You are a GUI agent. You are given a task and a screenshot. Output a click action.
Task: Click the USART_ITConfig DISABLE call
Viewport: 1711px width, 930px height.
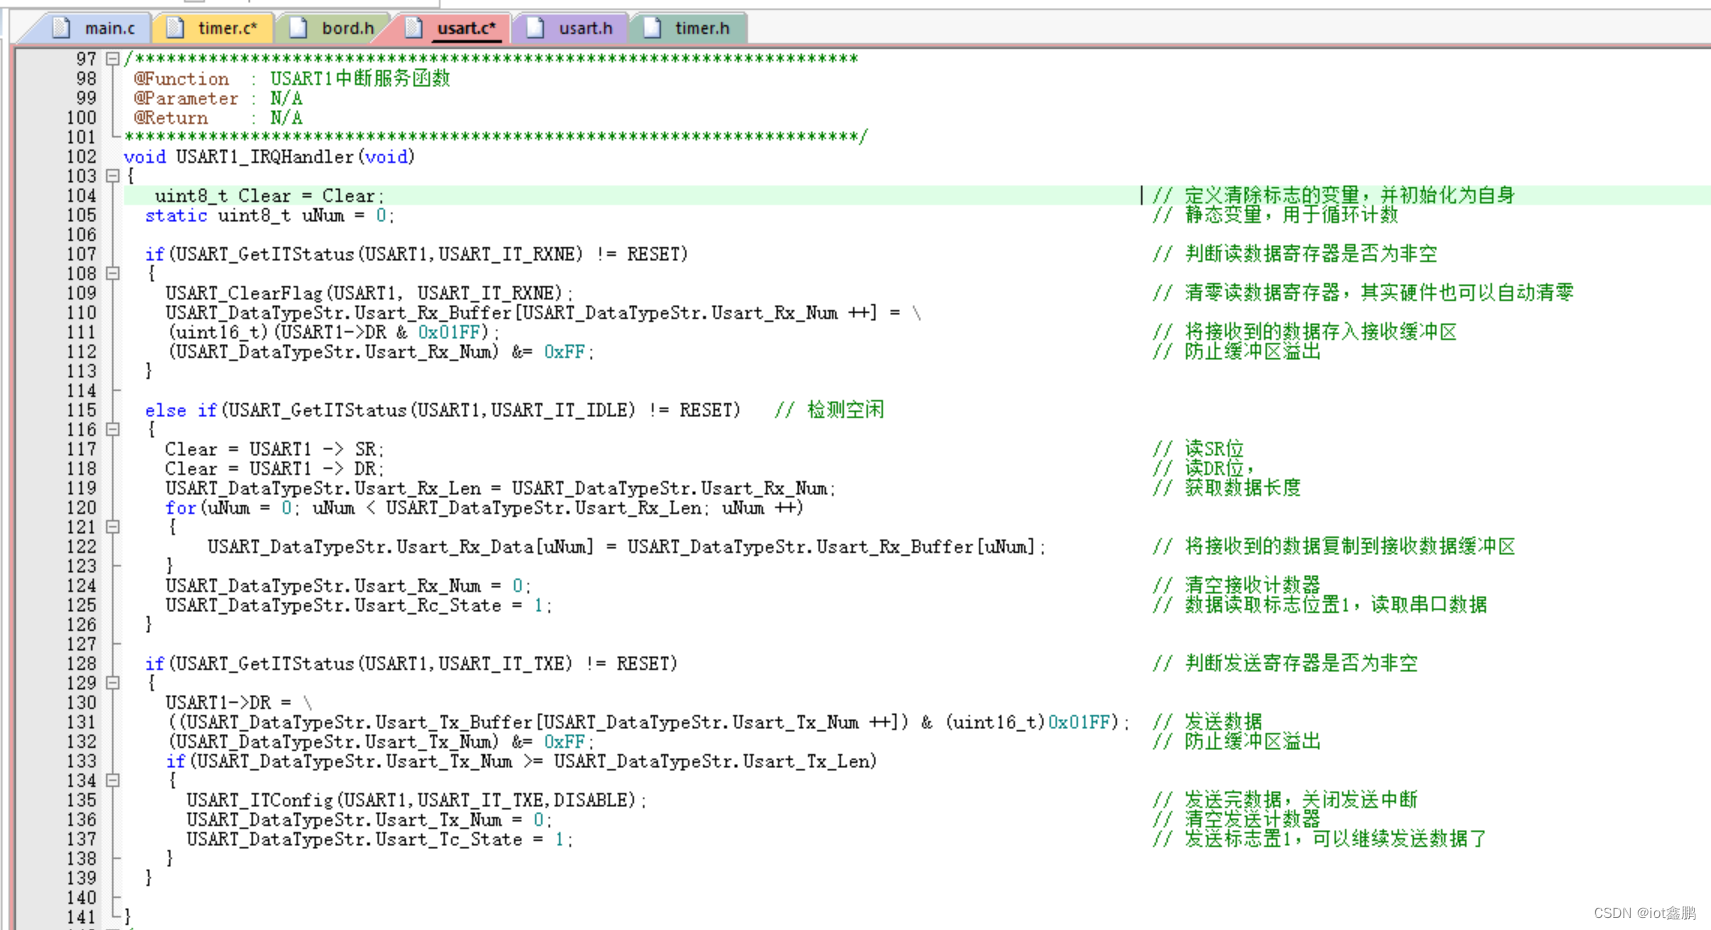(416, 800)
